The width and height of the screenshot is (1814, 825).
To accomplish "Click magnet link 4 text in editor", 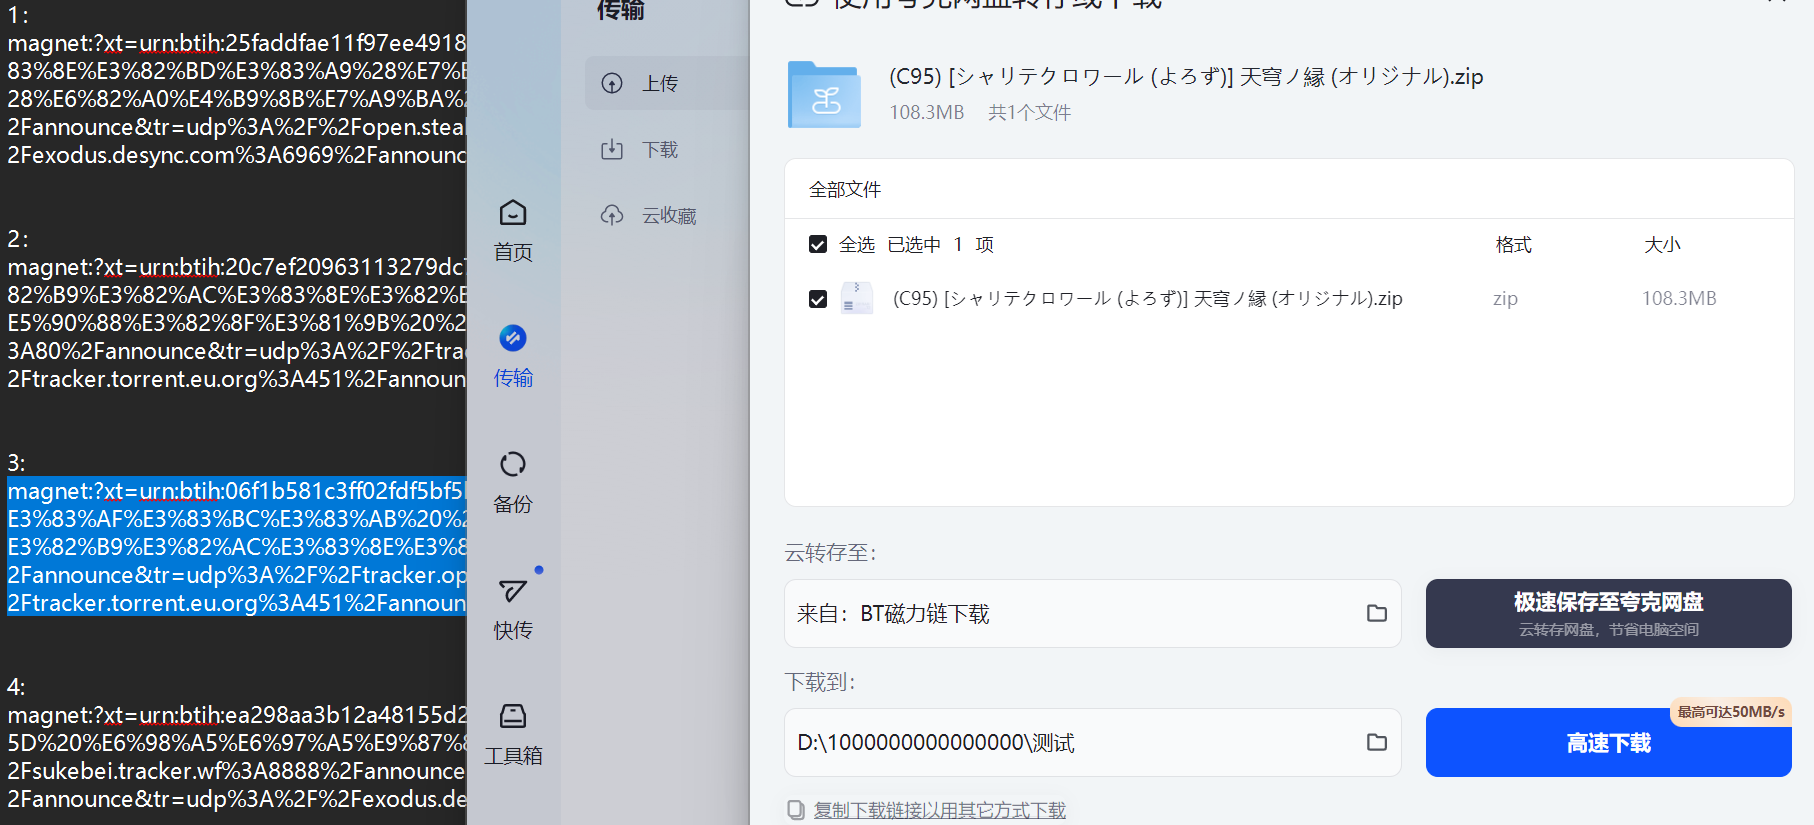I will click(x=237, y=757).
